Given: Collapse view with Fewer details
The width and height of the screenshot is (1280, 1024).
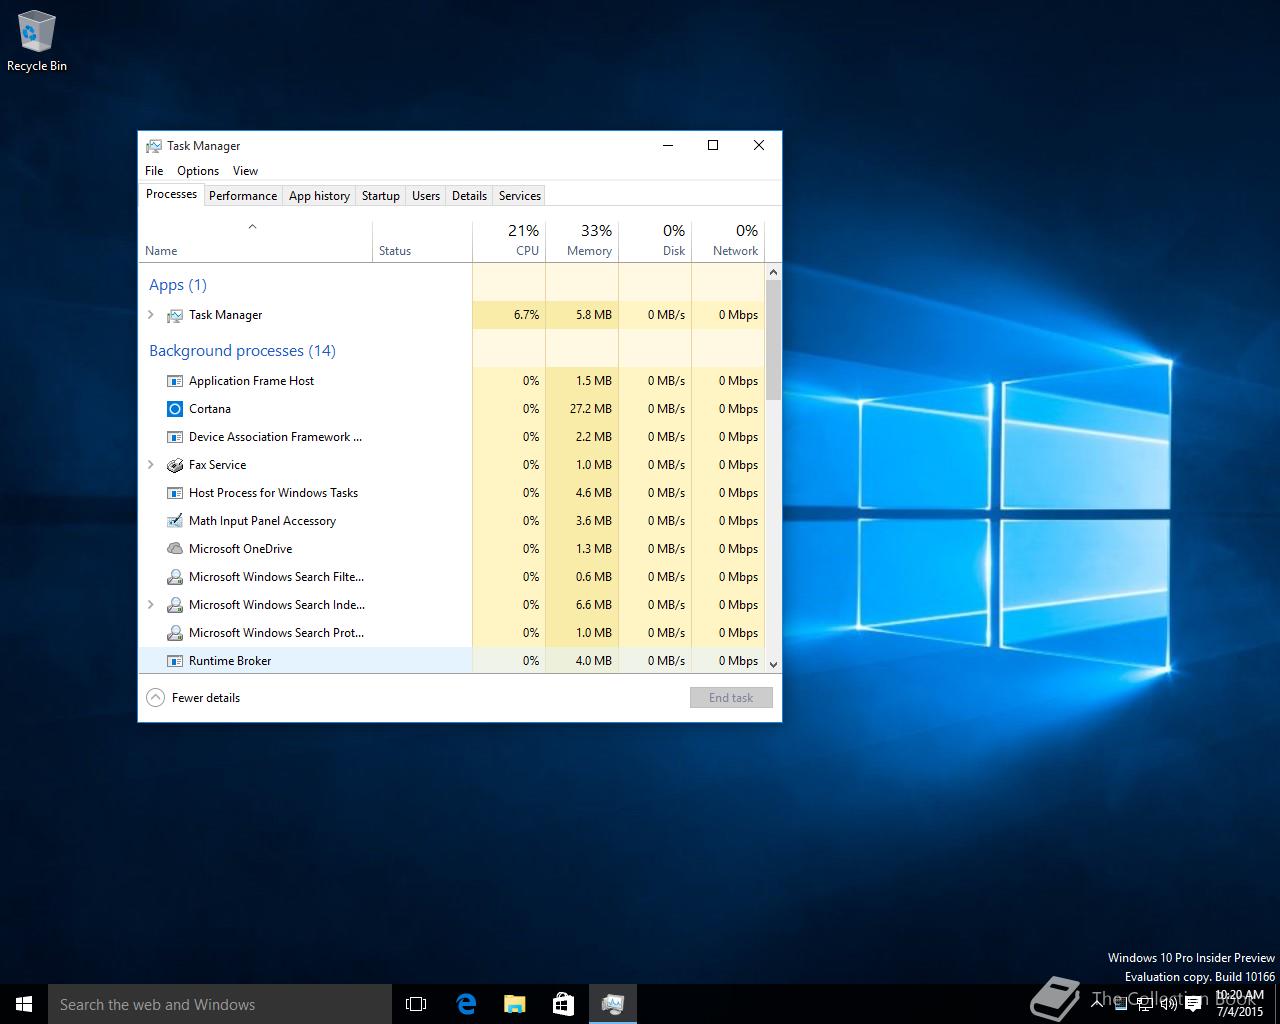Looking at the screenshot, I should [x=193, y=698].
